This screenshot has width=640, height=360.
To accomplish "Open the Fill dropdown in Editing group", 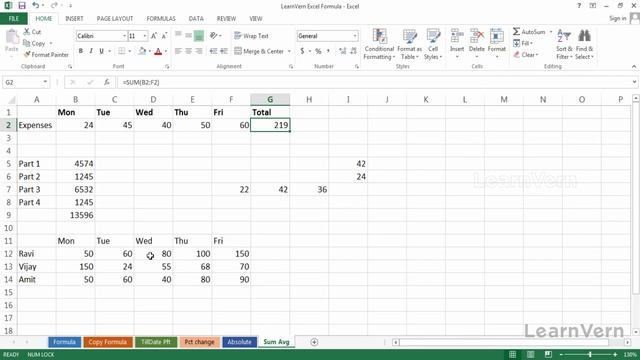I will tap(523, 43).
